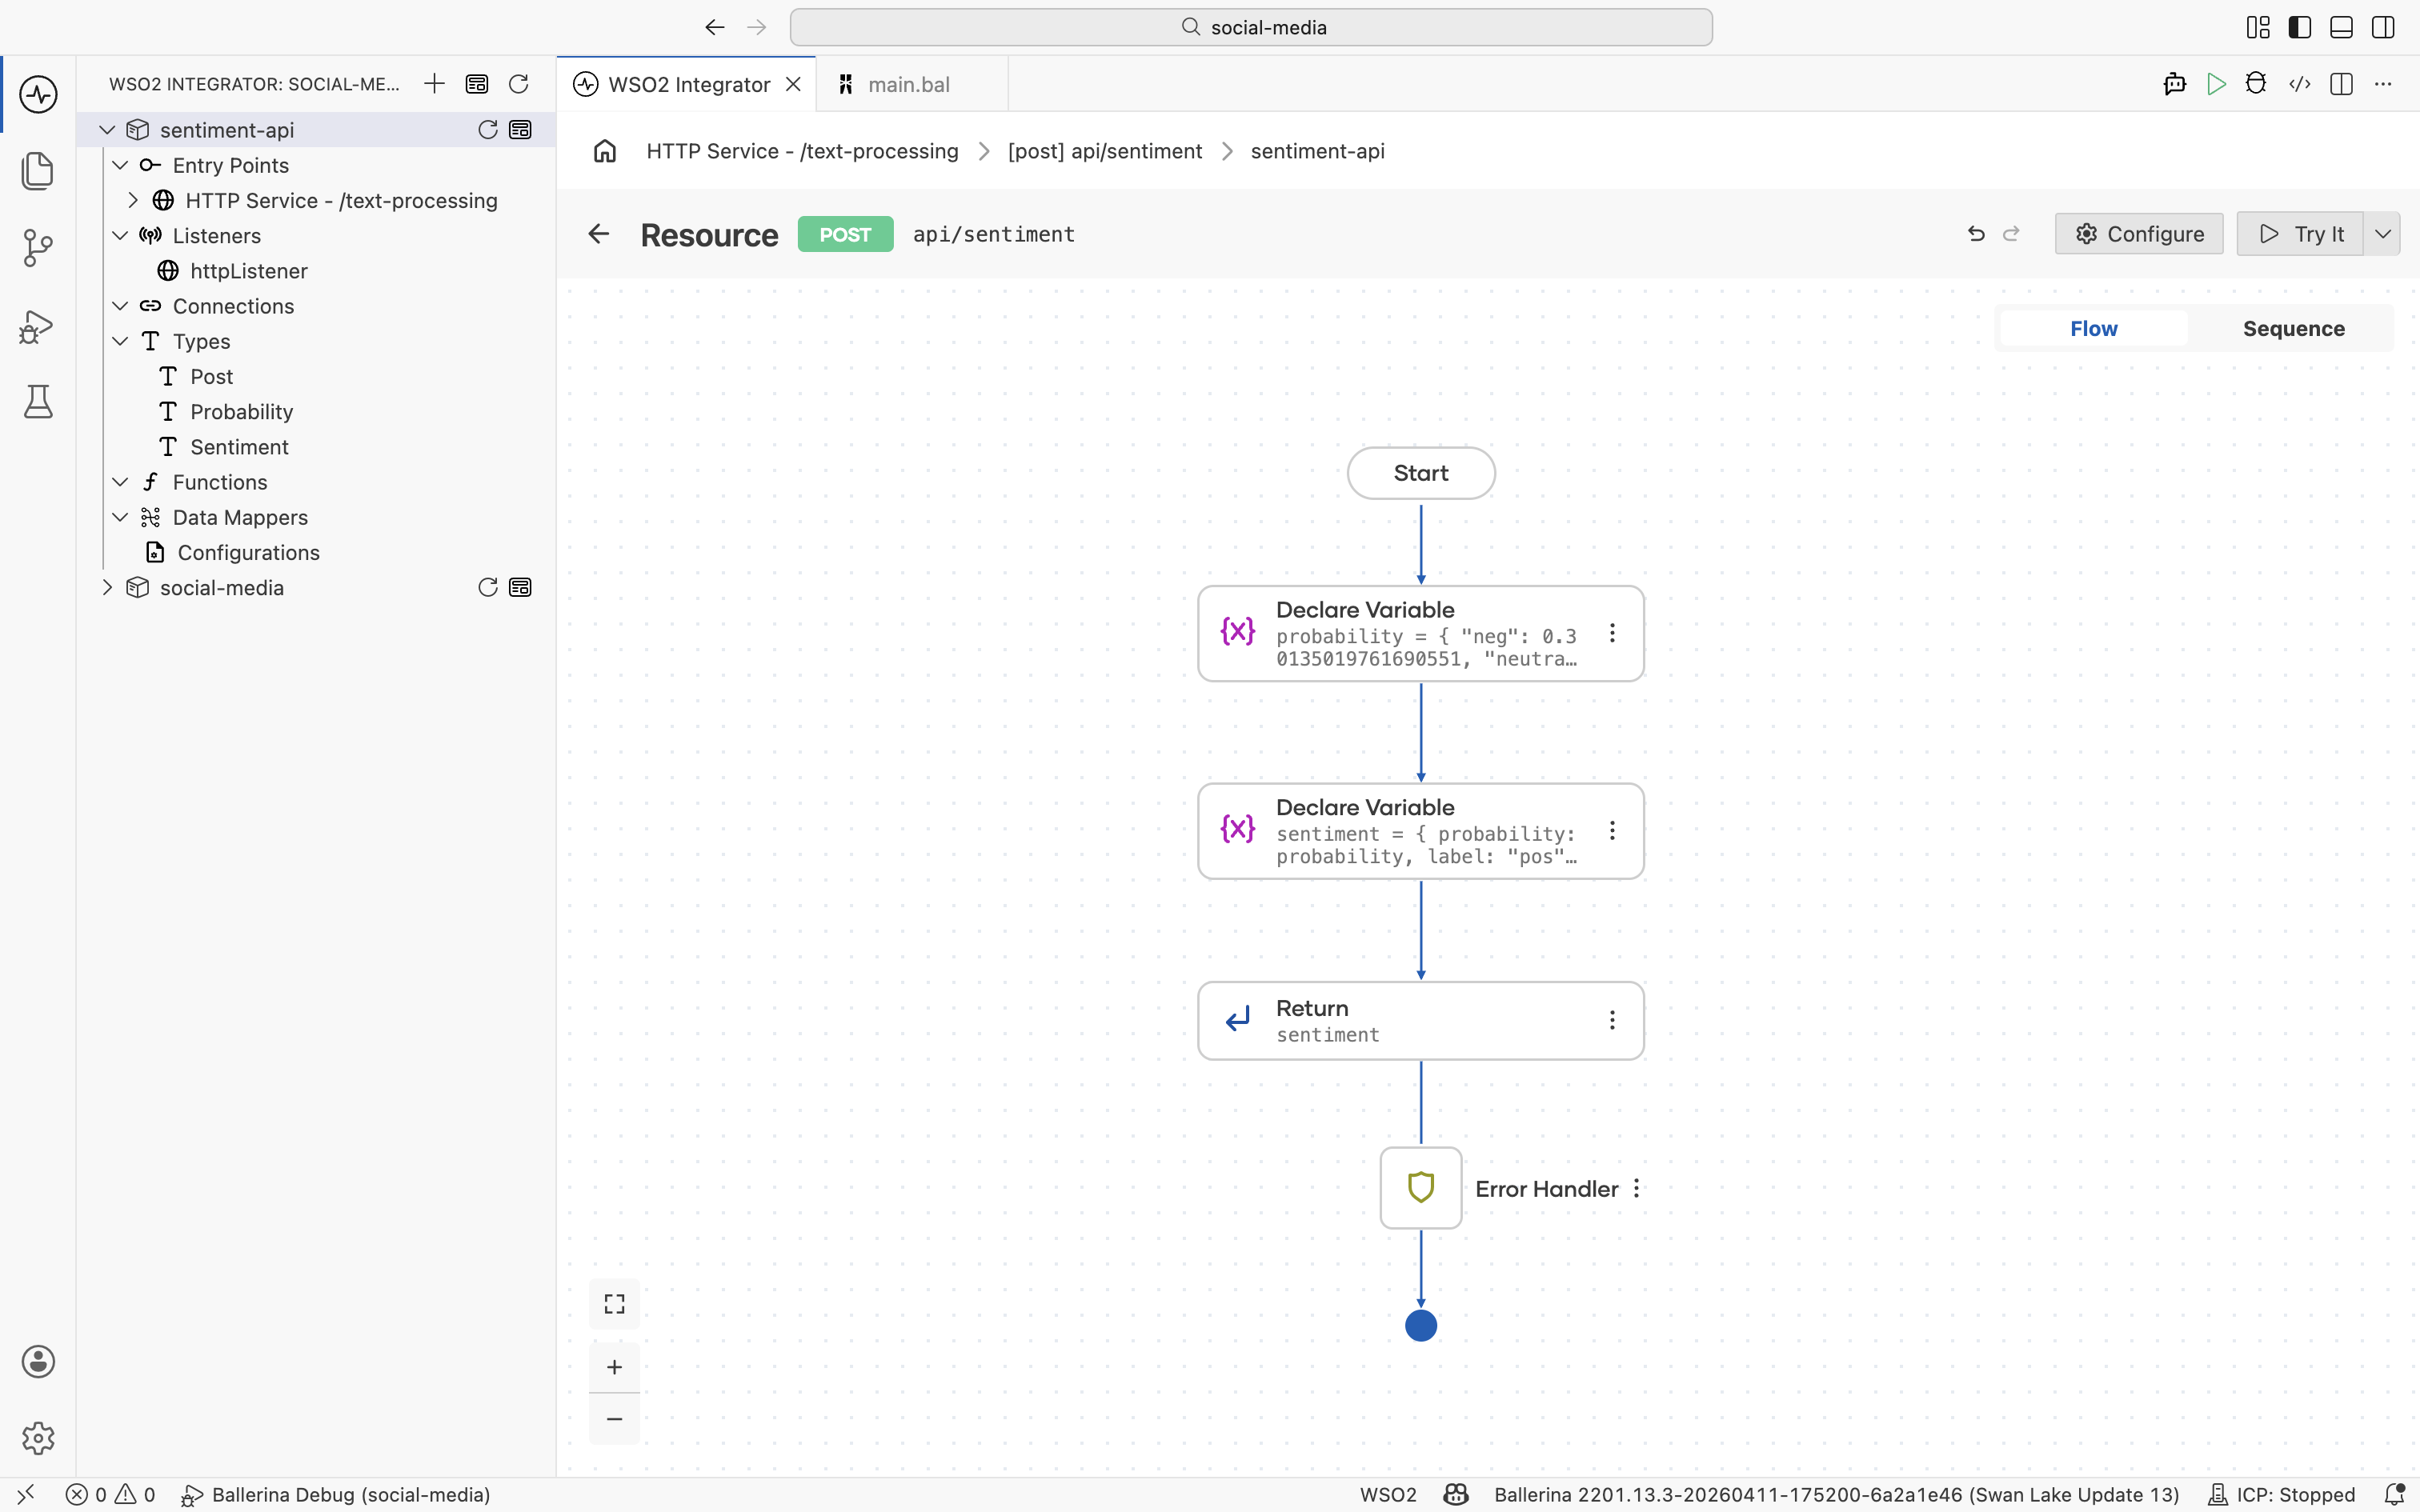Zoom in the flow diagram
2420x1512 pixels.
tap(614, 1367)
